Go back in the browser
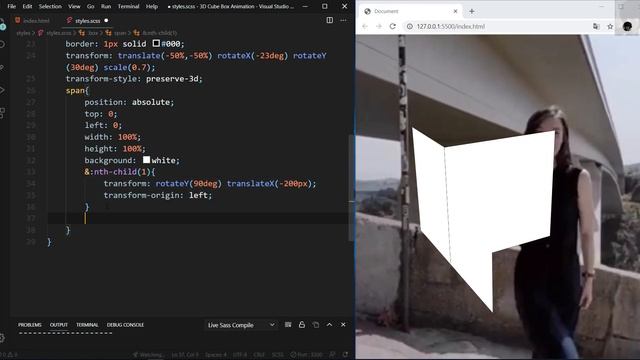This screenshot has height=360, width=640. coord(365,26)
